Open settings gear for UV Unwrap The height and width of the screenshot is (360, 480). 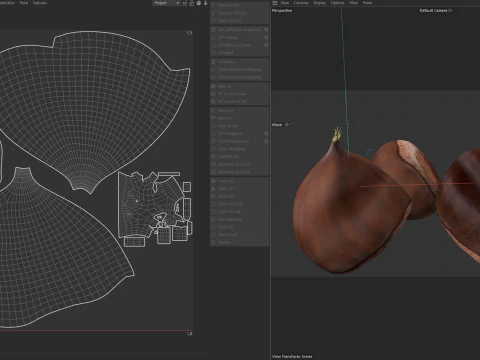click(266, 37)
